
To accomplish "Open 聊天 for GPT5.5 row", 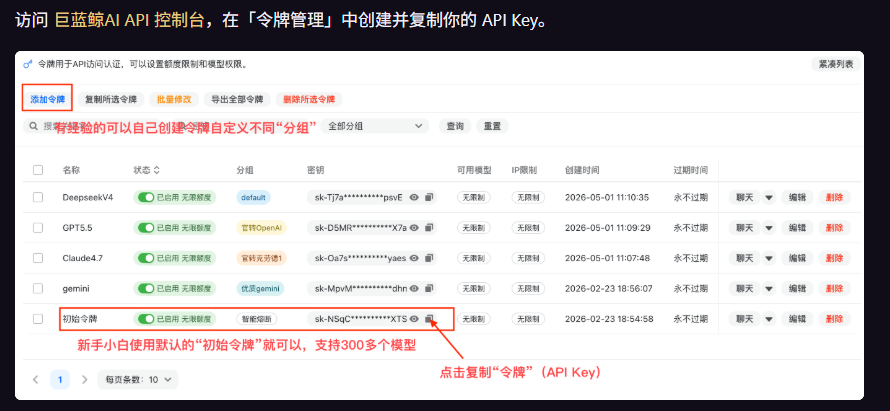I will tap(745, 228).
